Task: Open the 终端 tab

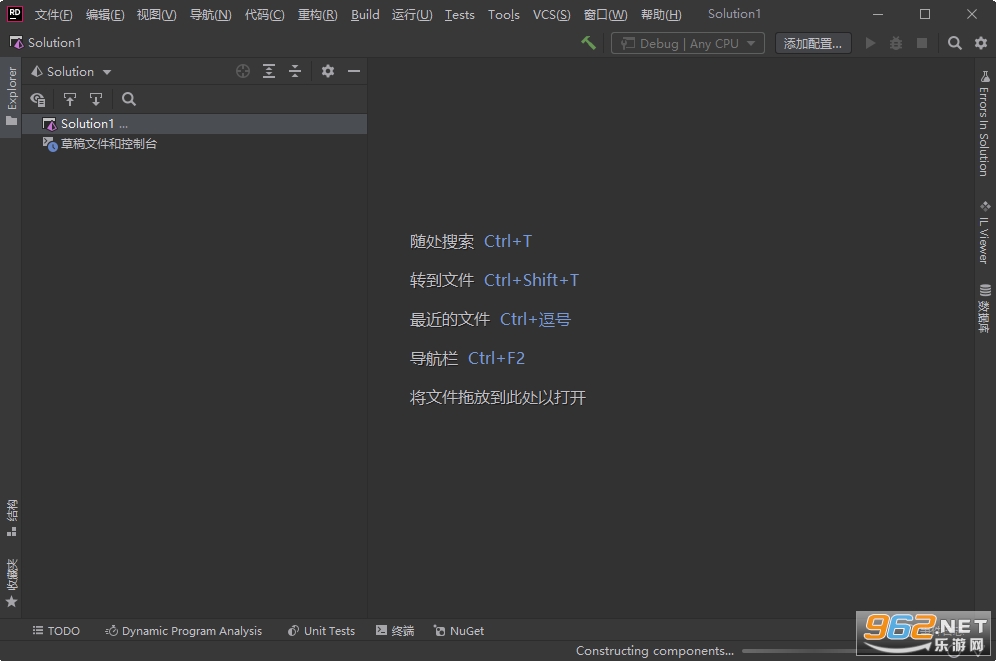Action: (395, 631)
